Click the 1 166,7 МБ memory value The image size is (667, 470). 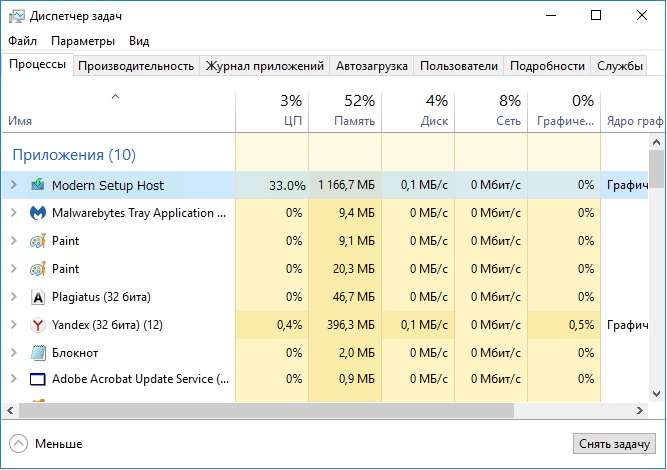[347, 185]
